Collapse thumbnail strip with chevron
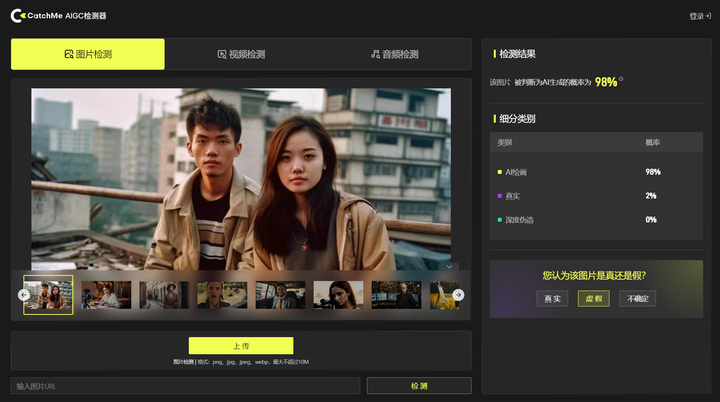720x402 pixels. click(449, 266)
